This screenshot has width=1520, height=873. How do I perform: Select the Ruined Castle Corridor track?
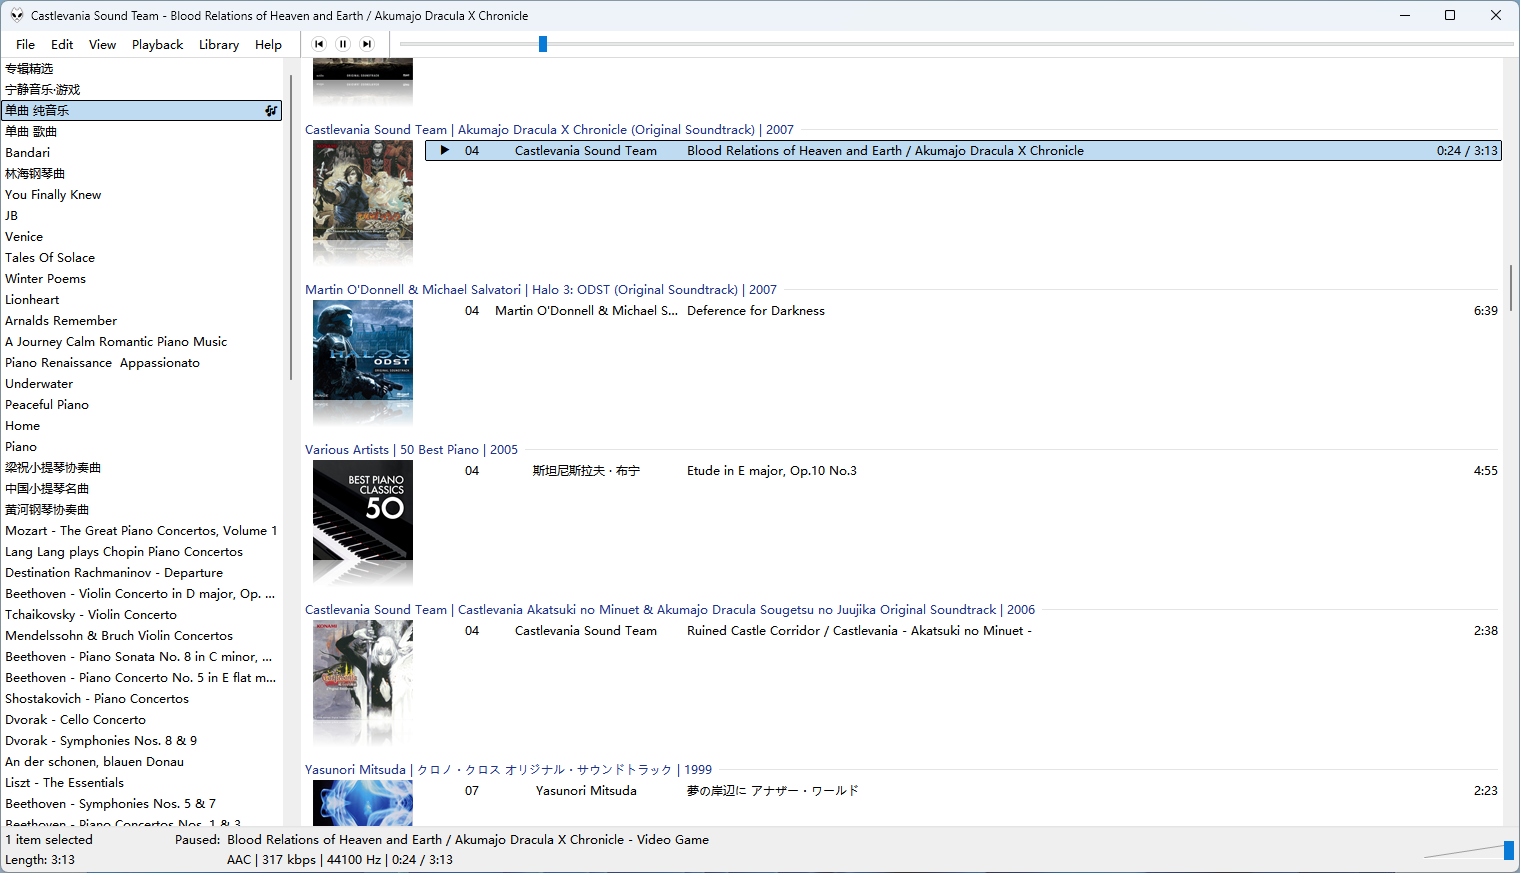tap(962, 631)
